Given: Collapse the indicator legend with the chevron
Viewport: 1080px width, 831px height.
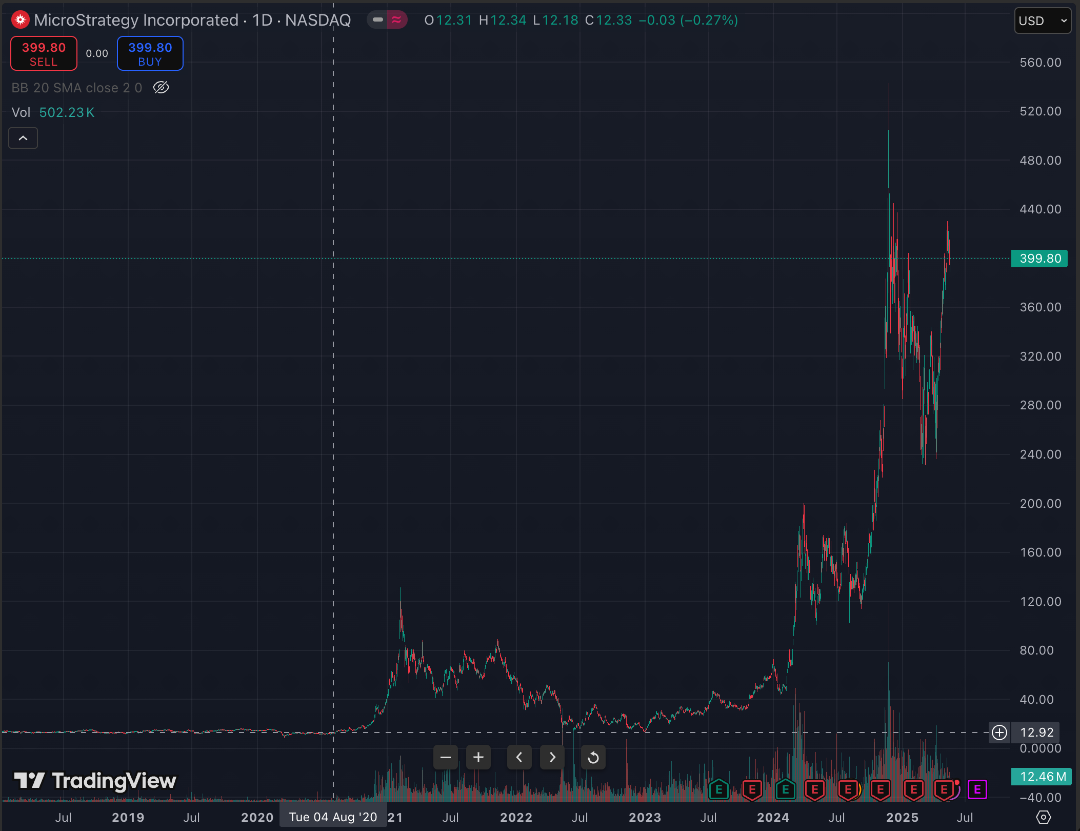Looking at the screenshot, I should [23, 138].
